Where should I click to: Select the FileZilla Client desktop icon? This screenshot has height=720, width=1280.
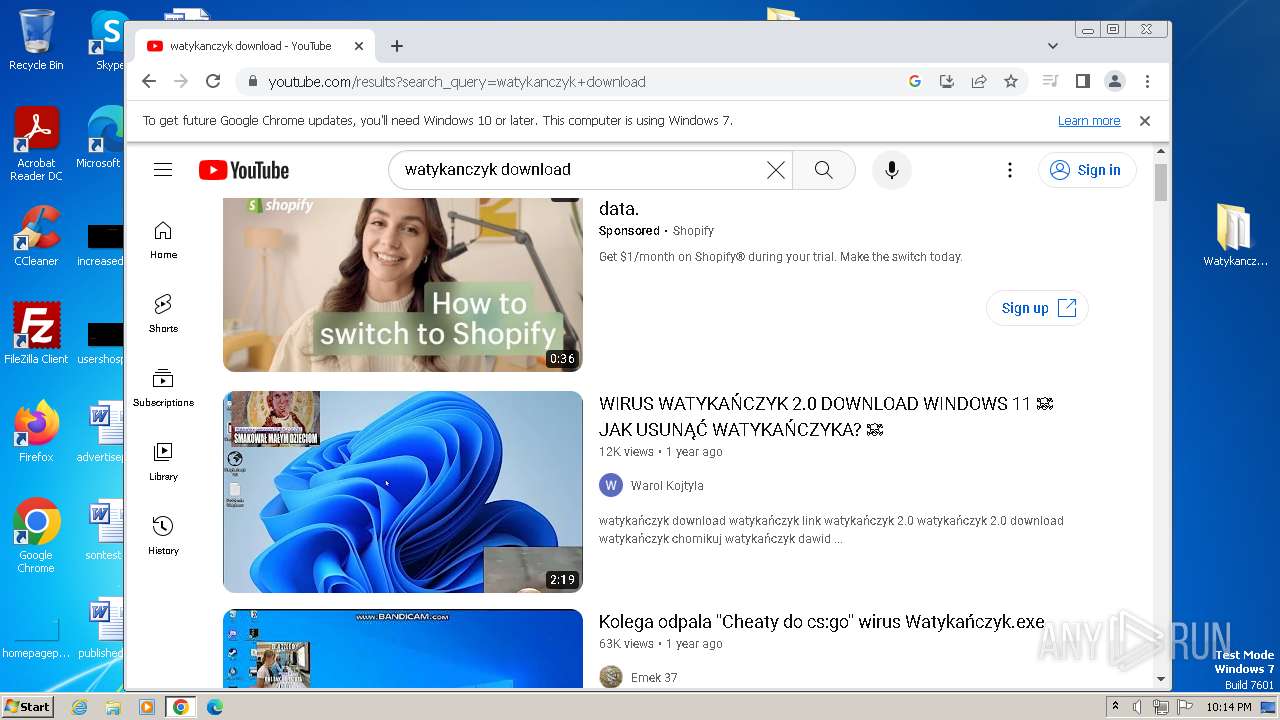point(36,333)
